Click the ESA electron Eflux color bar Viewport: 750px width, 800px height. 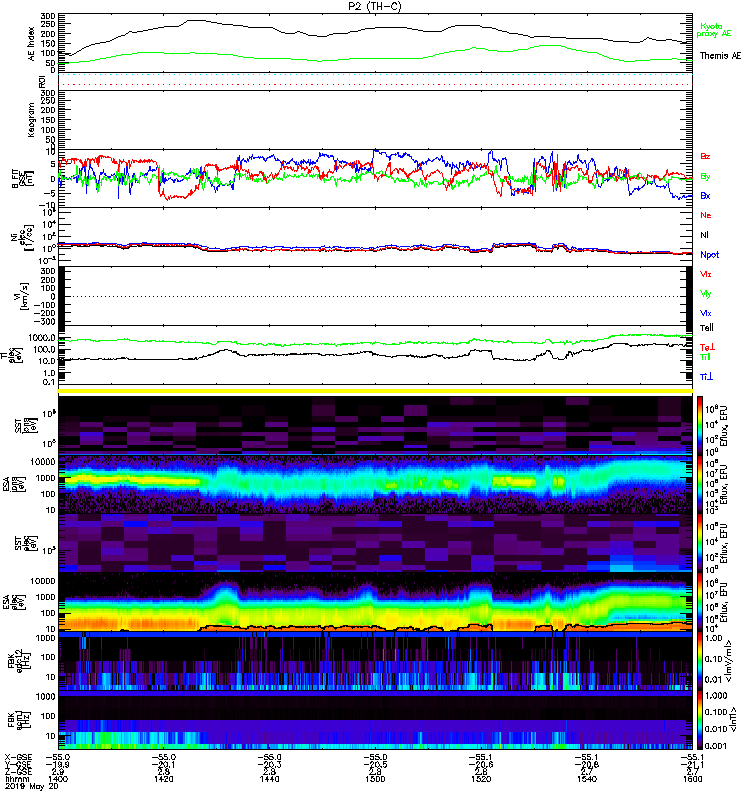[x=700, y=602]
